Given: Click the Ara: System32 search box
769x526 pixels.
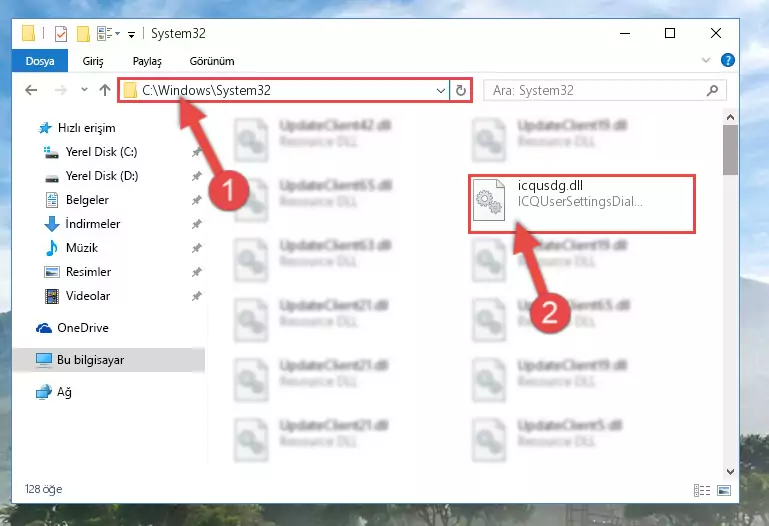Looking at the screenshot, I should 605,91.
